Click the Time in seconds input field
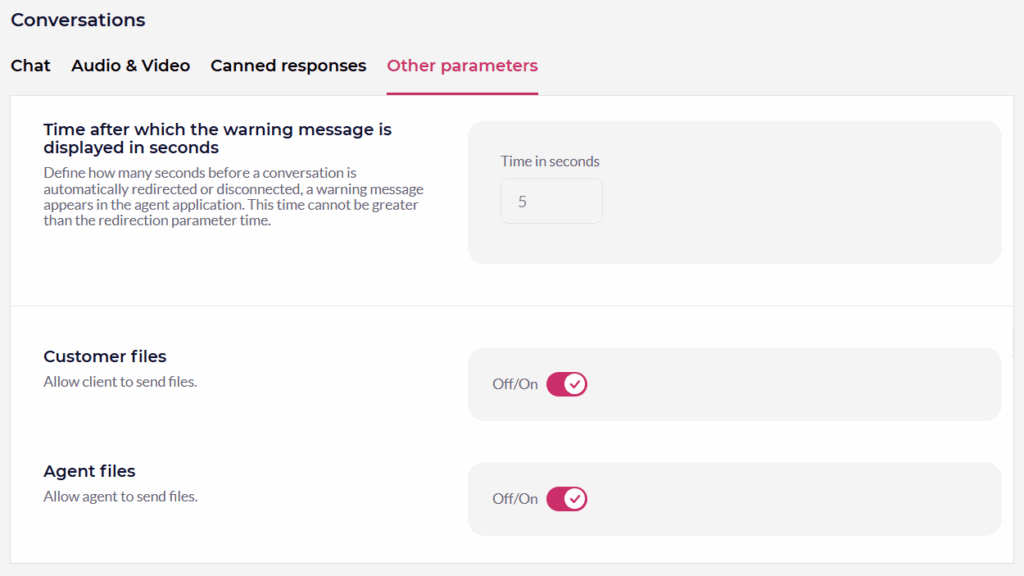Image resolution: width=1024 pixels, height=576 pixels. [551, 201]
